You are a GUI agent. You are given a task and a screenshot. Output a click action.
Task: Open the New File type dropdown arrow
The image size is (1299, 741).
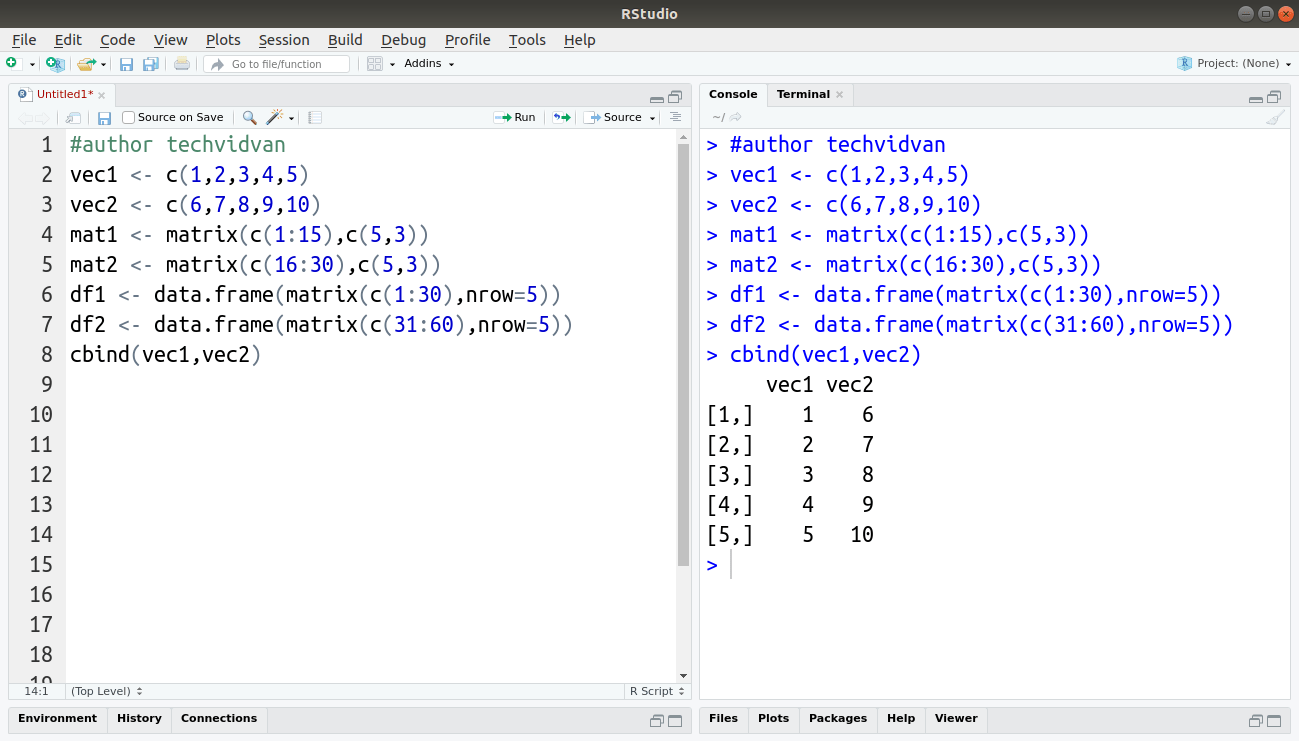[32, 64]
